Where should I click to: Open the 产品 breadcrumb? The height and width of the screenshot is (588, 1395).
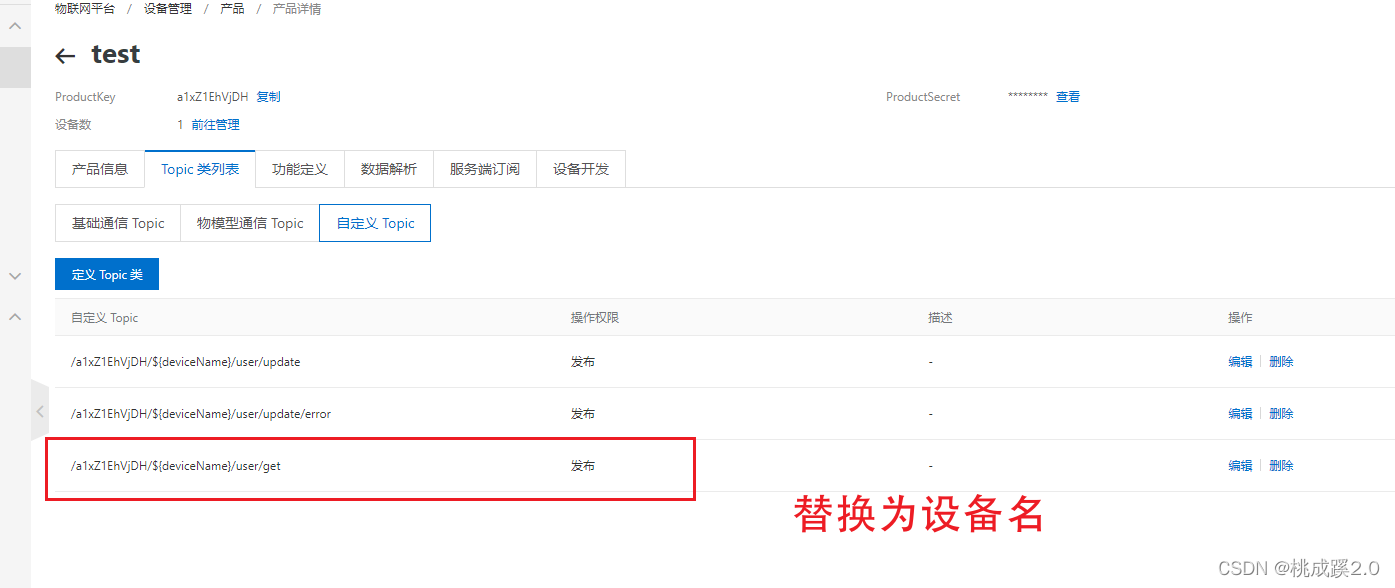click(x=232, y=9)
